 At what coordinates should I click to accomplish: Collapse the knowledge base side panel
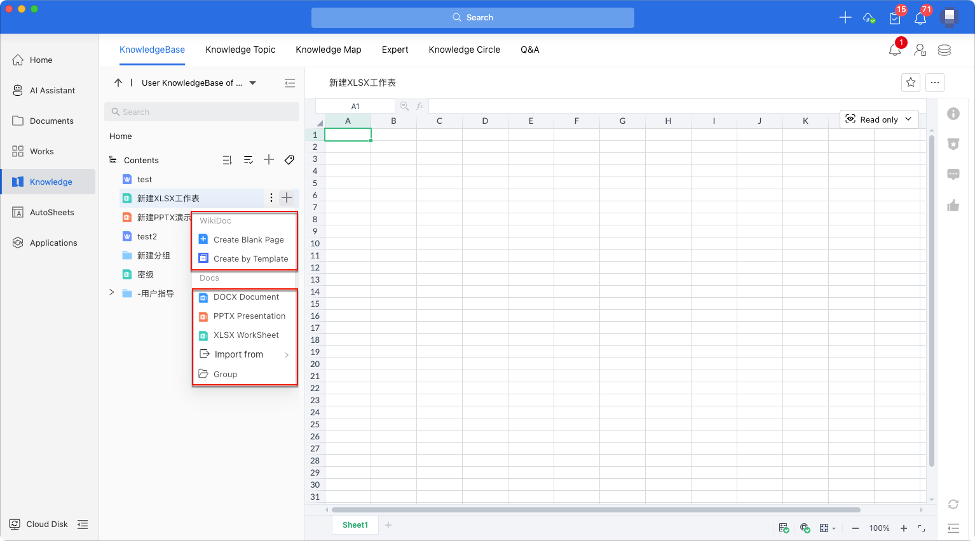tap(290, 83)
